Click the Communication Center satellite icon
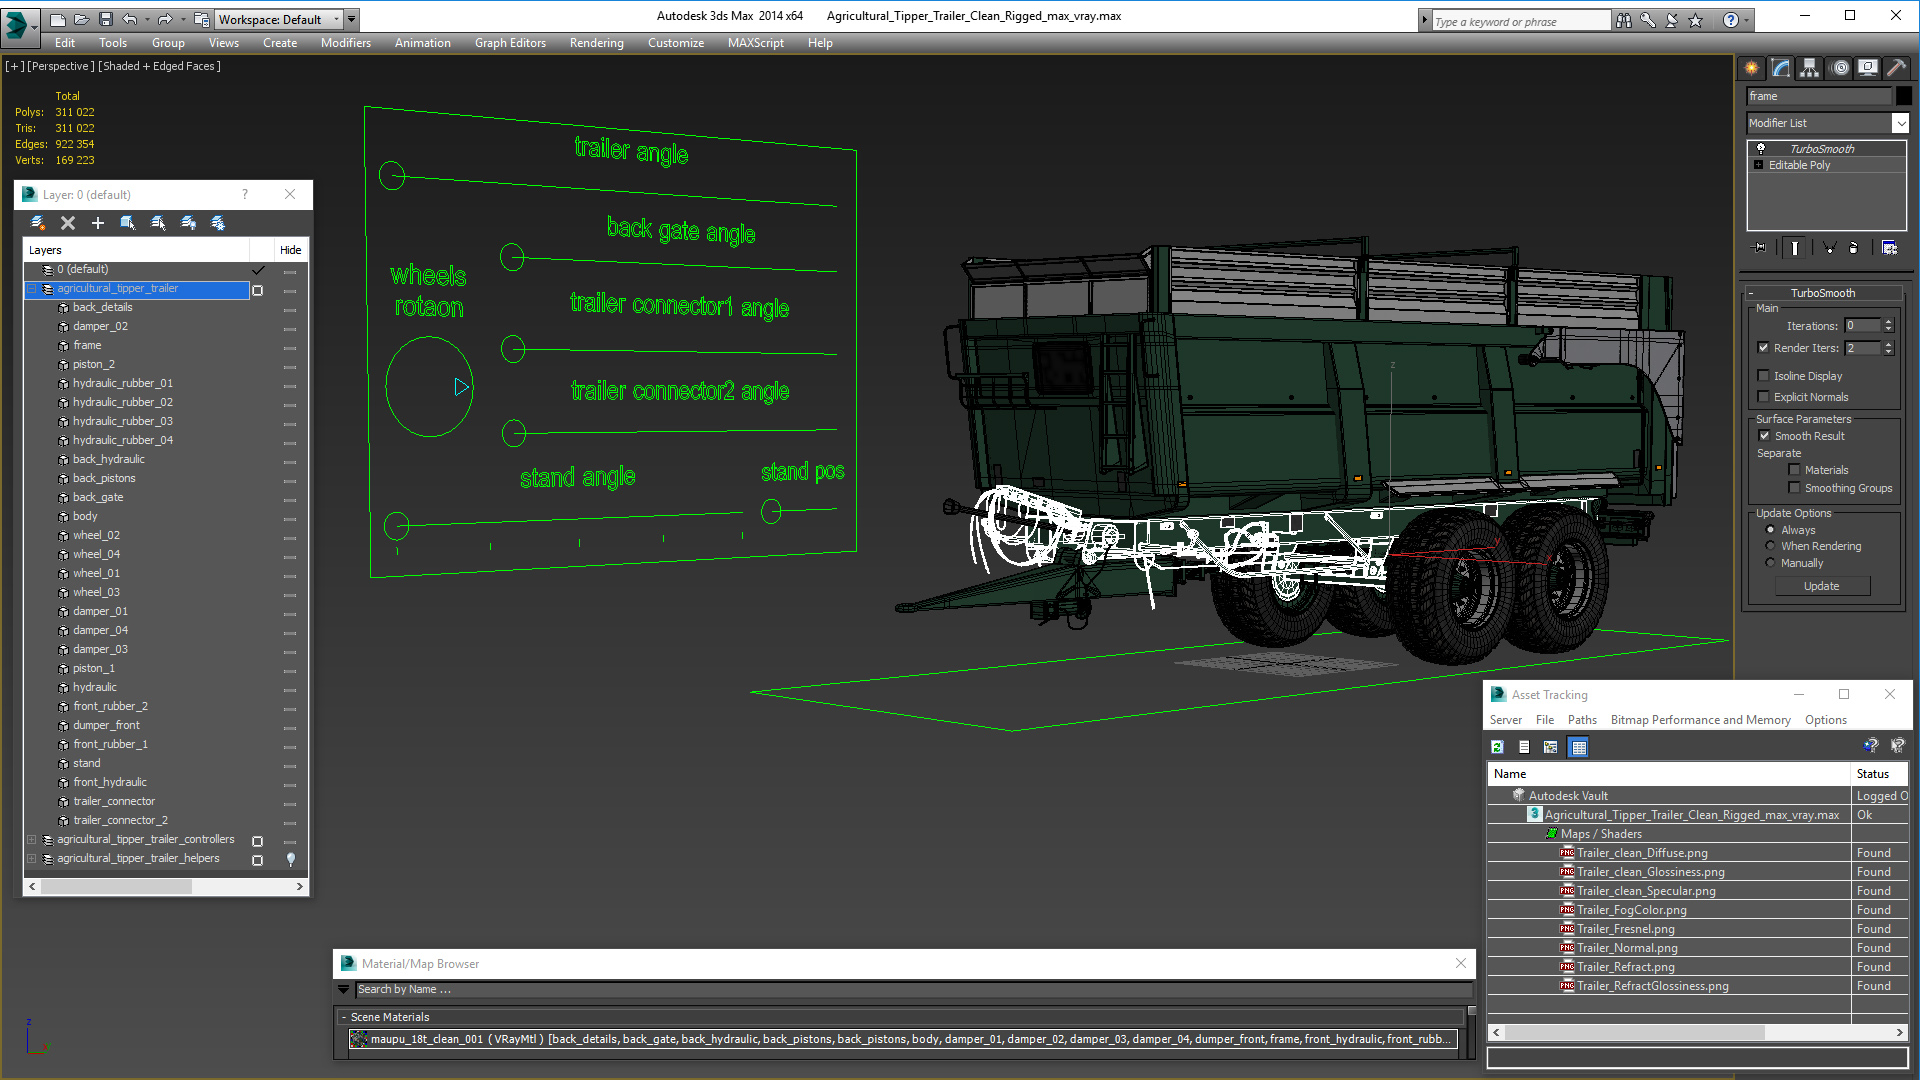 point(1671,20)
